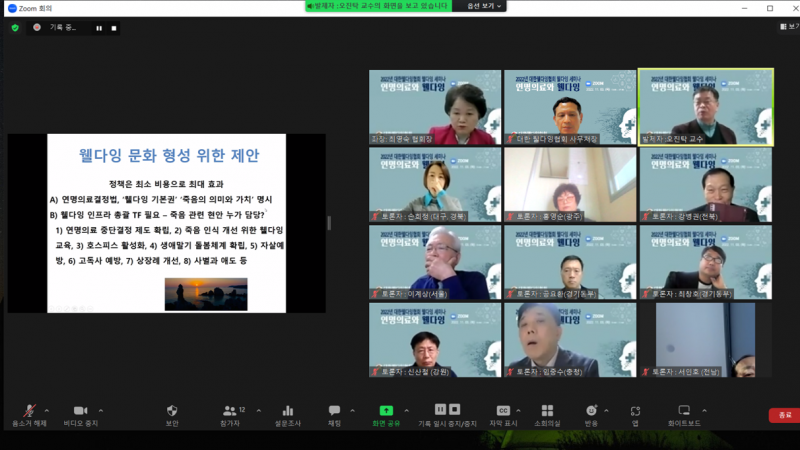
Task: Open the 옵션 보기 dropdown at top
Action: [478, 6]
